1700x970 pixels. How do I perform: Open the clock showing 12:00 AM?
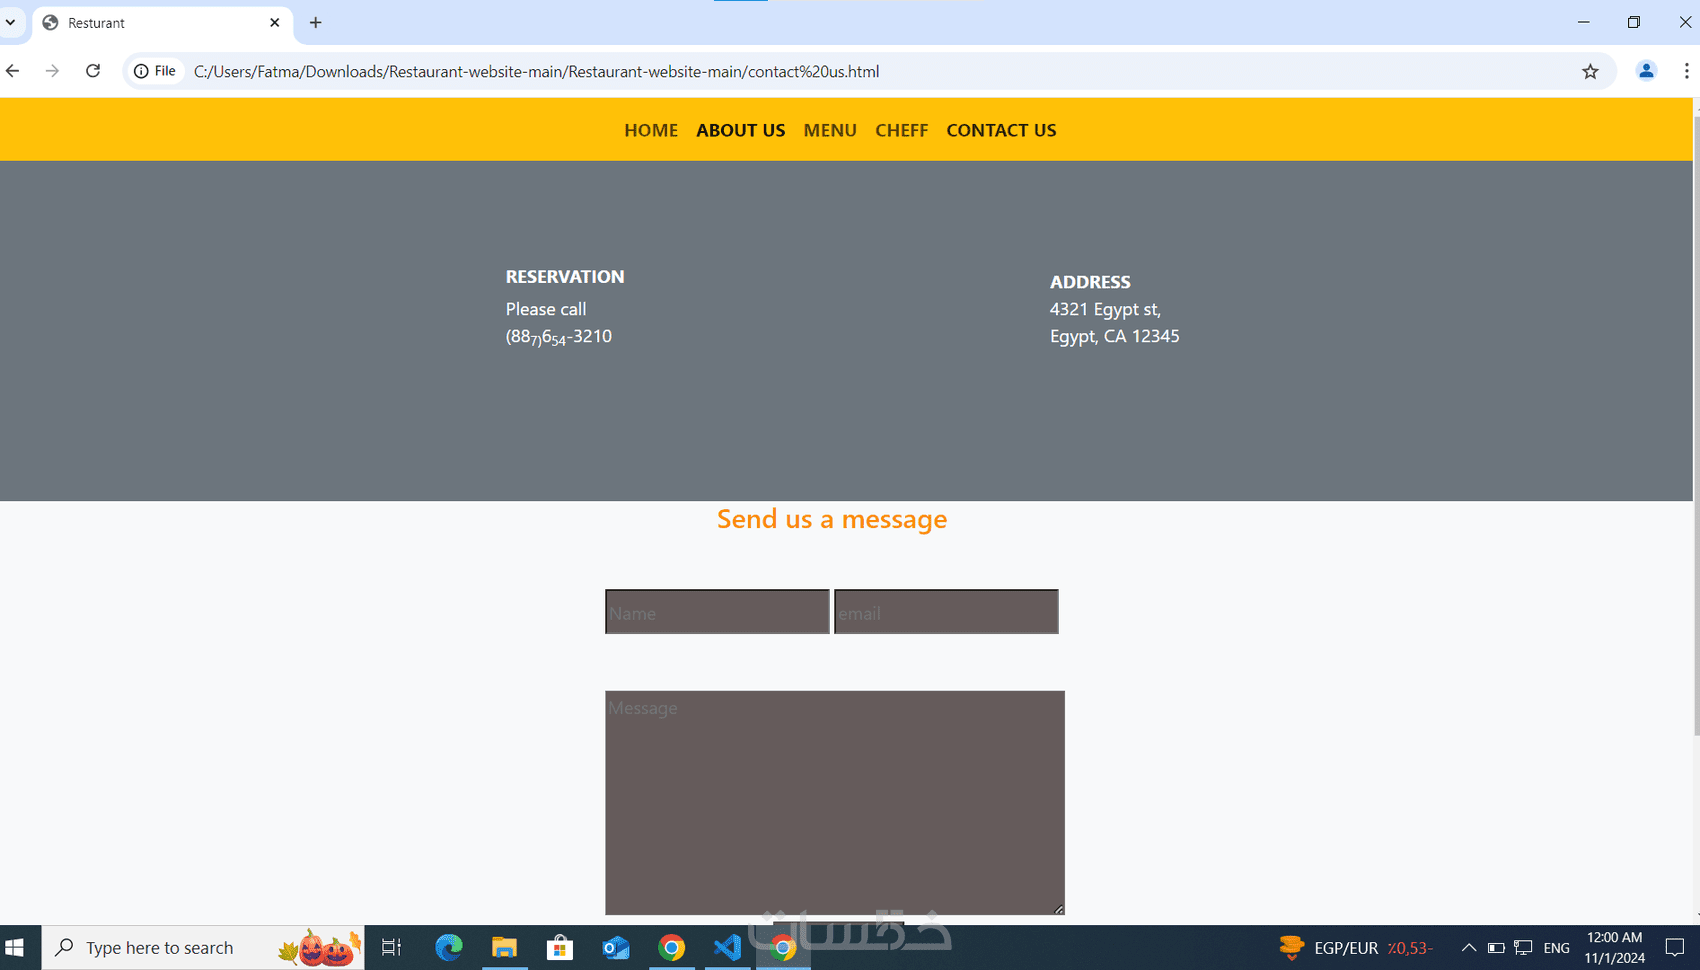tap(1614, 948)
